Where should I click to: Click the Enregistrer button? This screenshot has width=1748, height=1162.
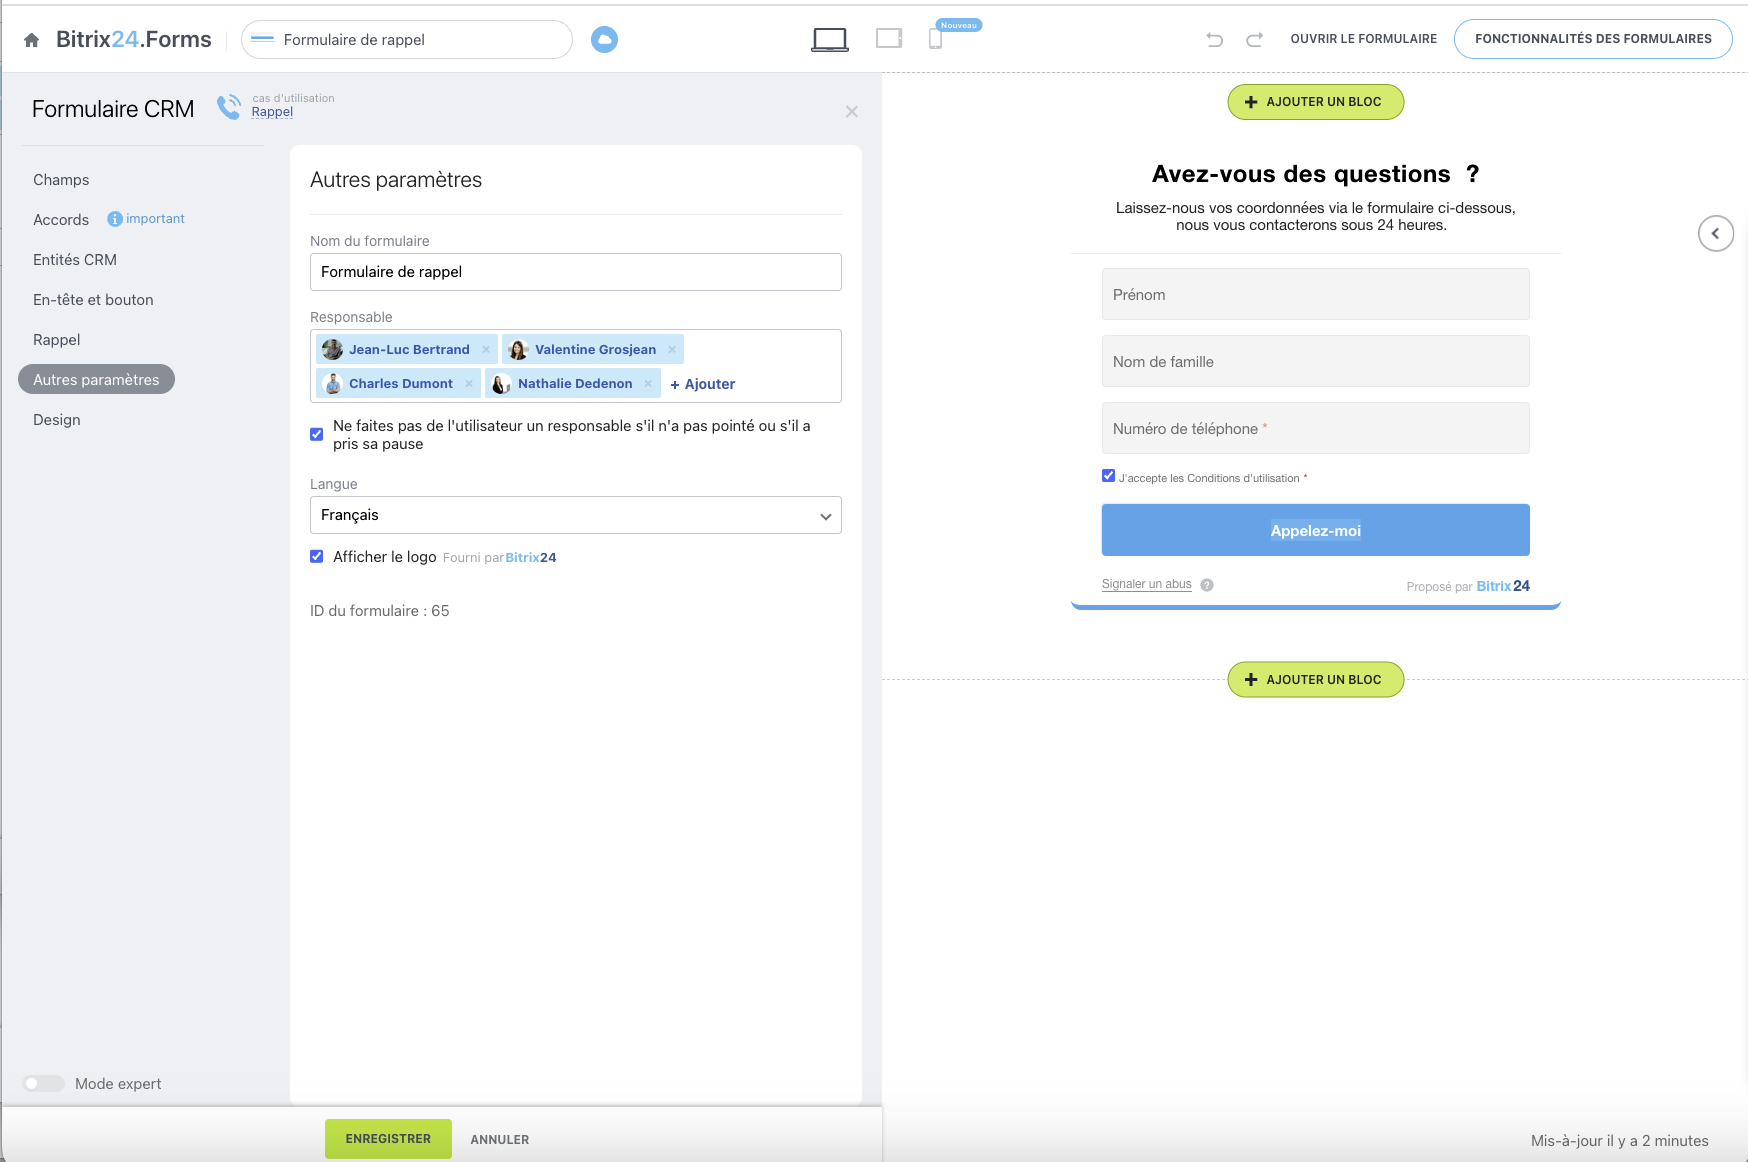tap(388, 1139)
